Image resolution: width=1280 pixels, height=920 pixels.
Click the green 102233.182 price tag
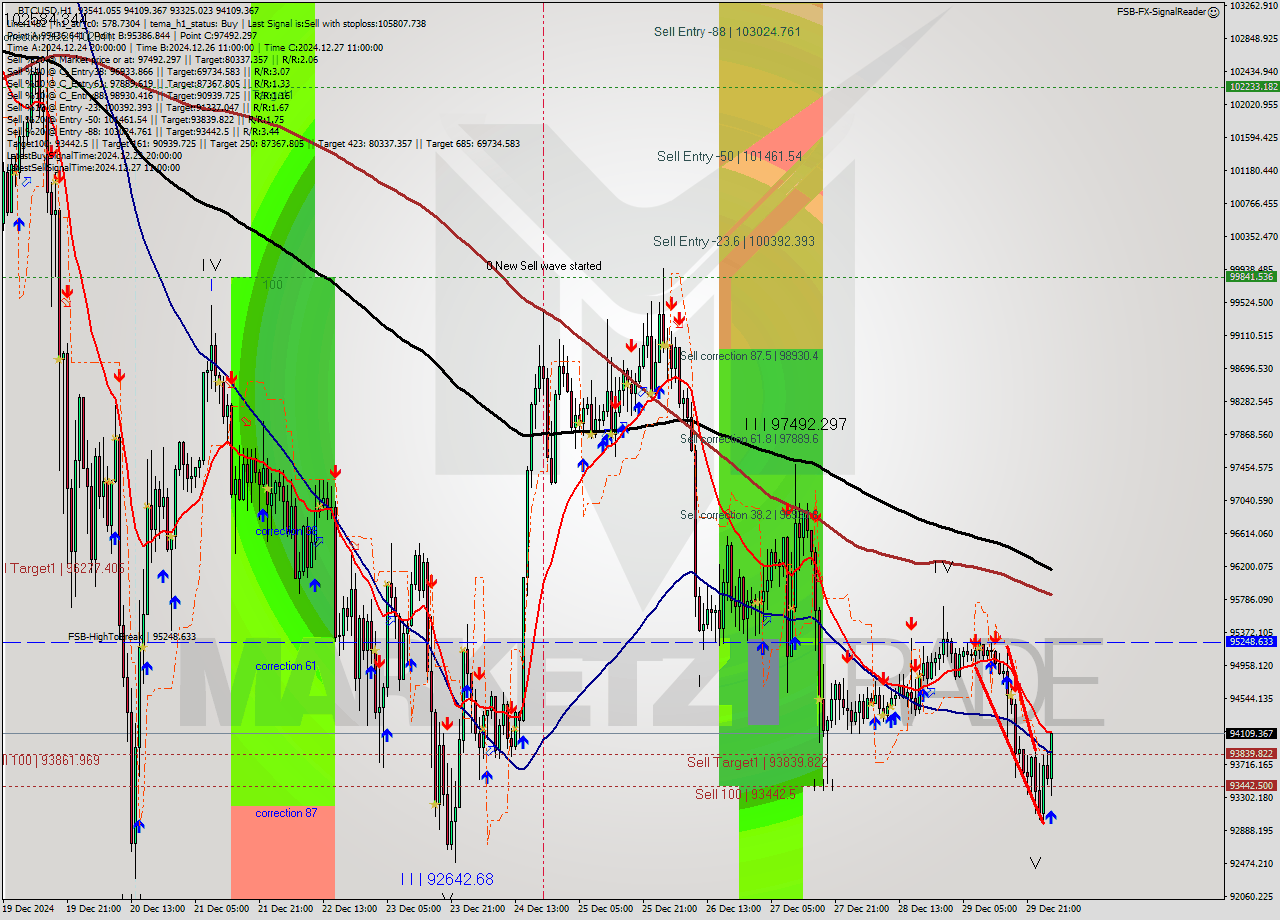[1252, 86]
